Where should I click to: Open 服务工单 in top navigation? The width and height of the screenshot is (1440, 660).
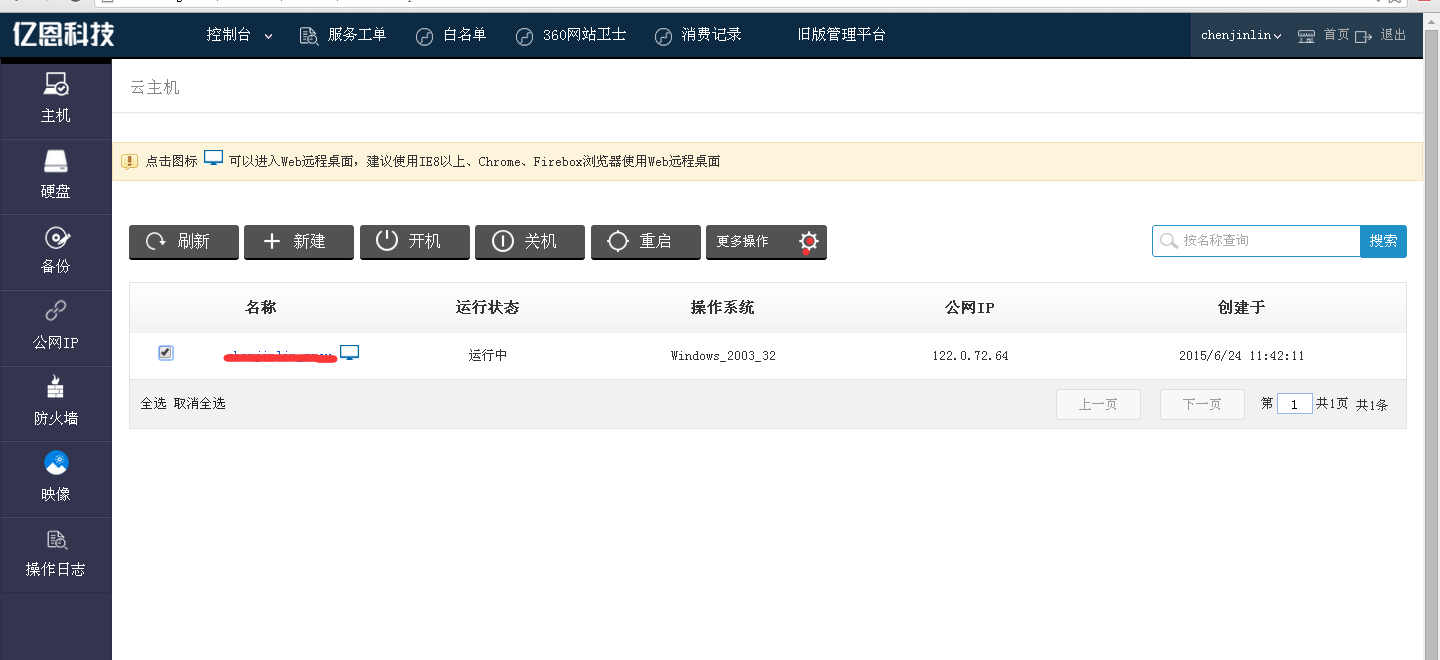click(343, 35)
